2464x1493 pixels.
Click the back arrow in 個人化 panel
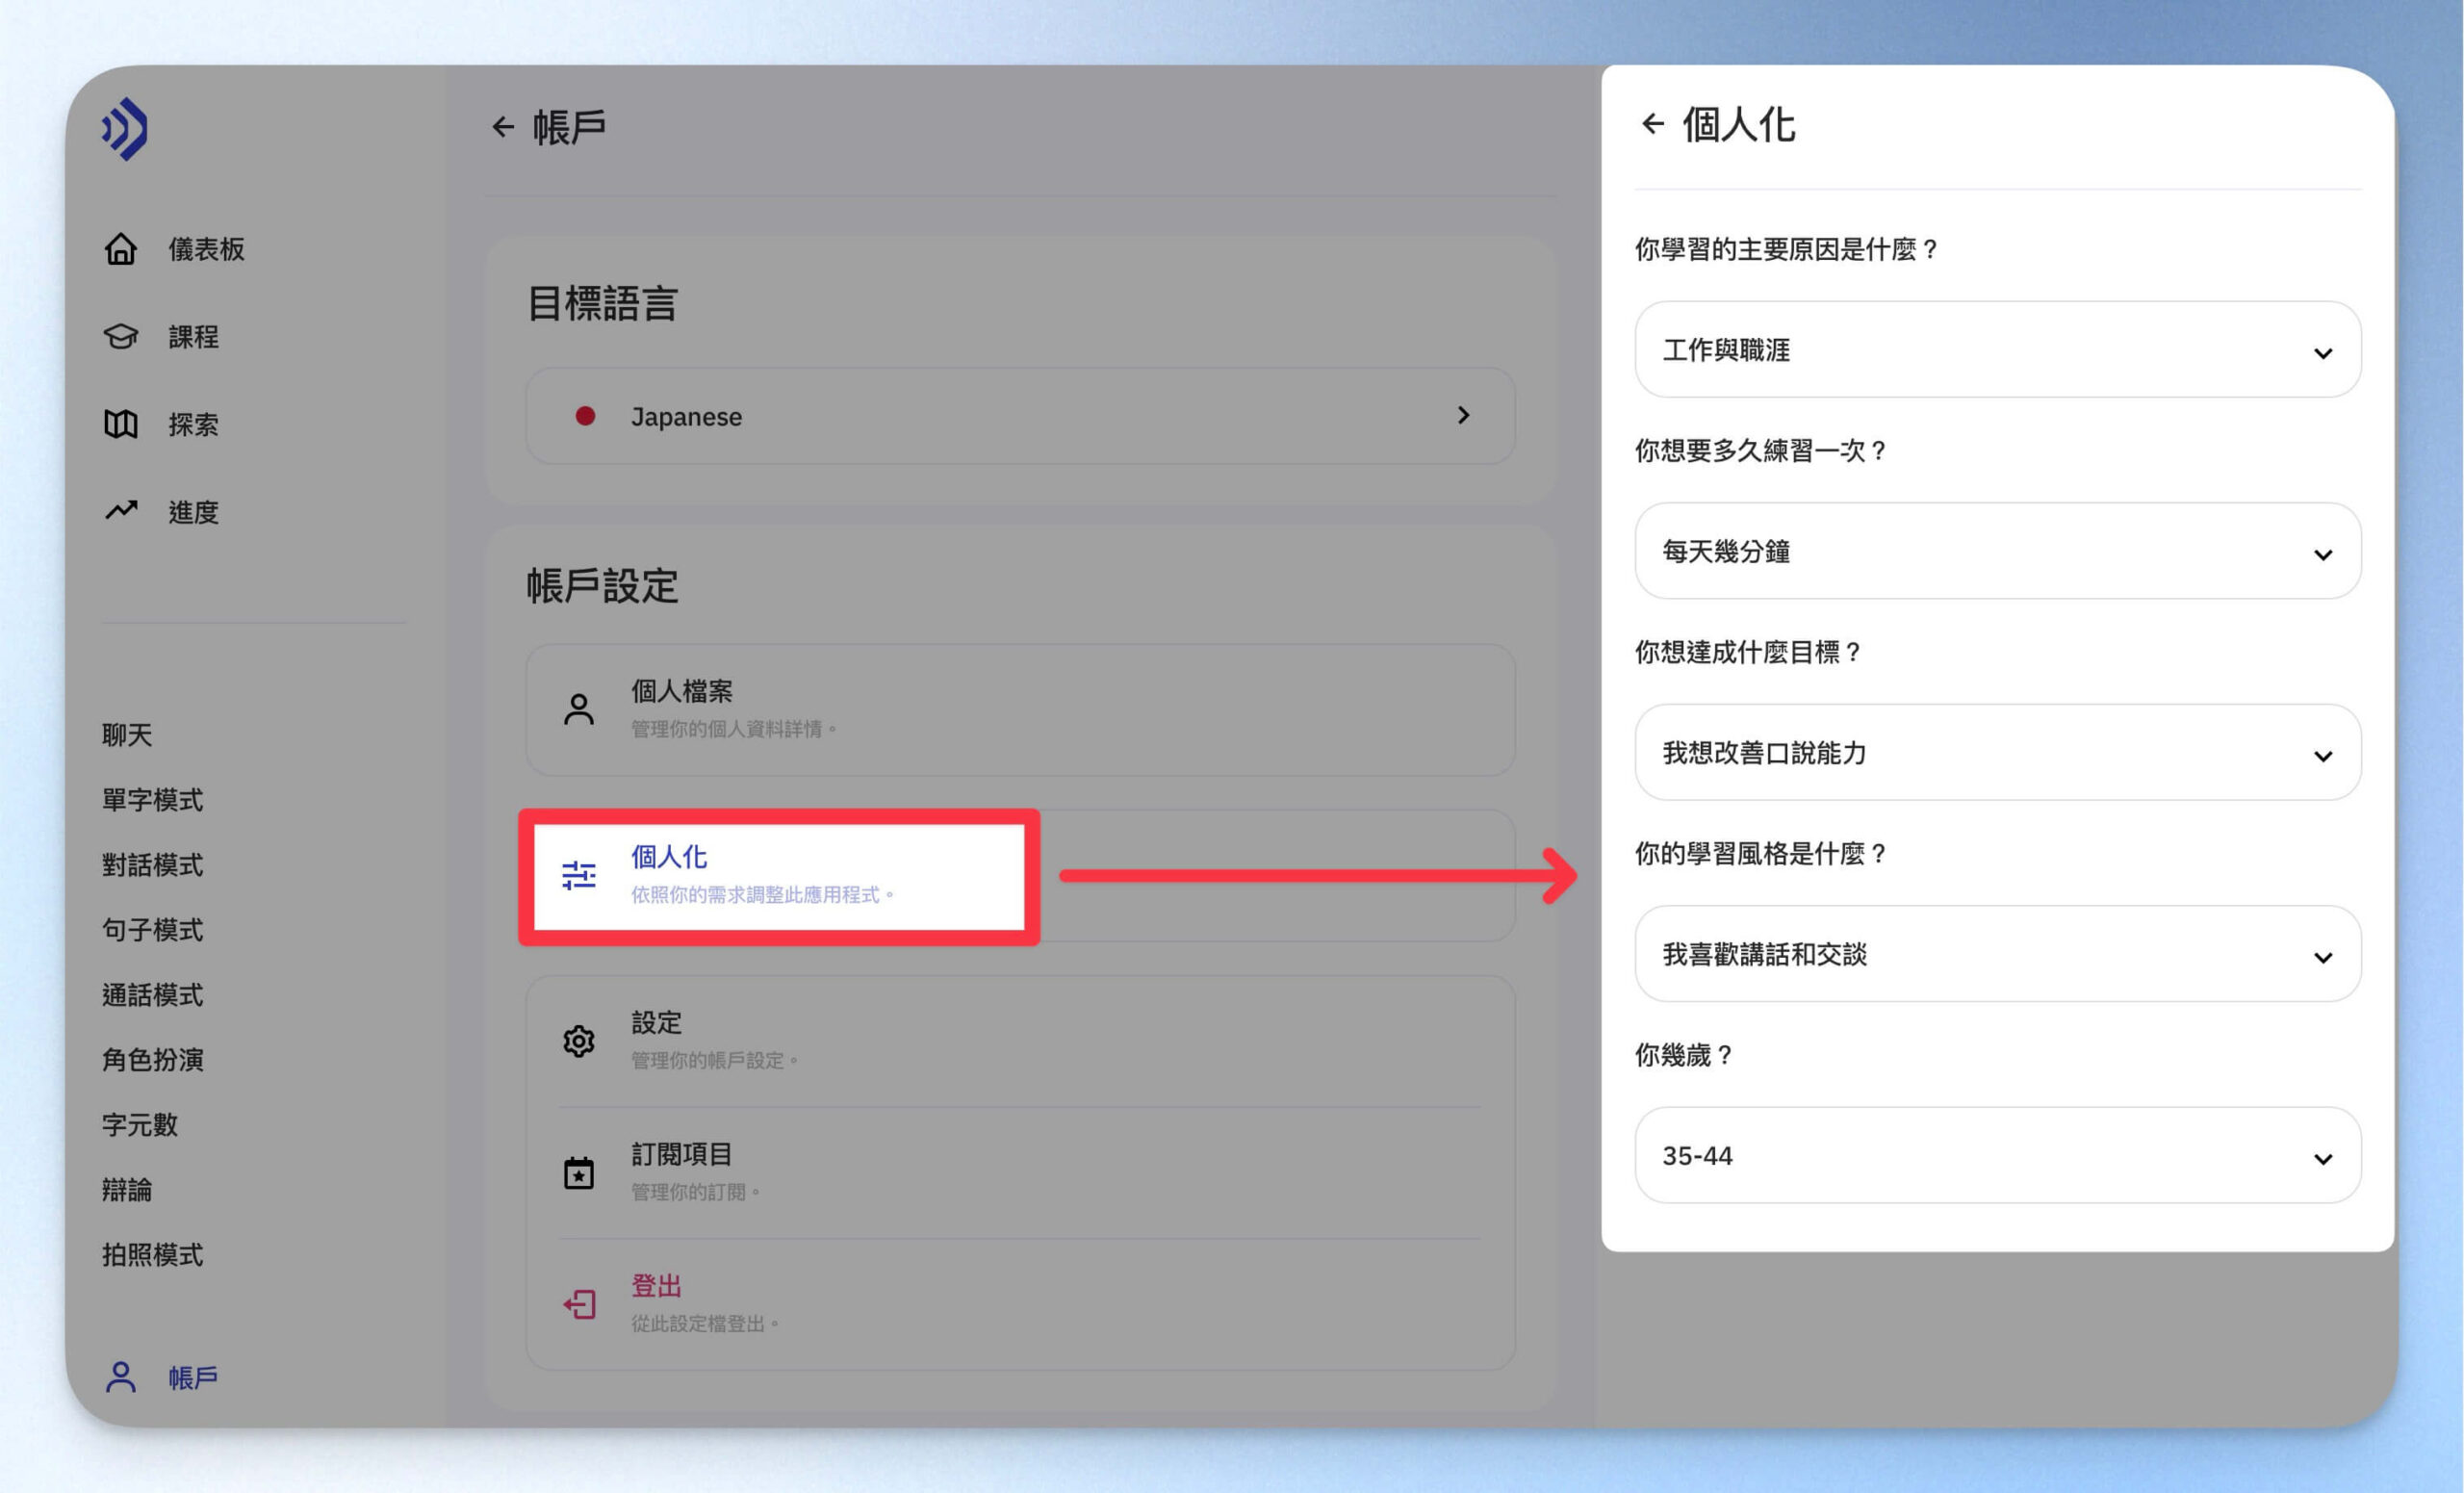(x=1653, y=124)
